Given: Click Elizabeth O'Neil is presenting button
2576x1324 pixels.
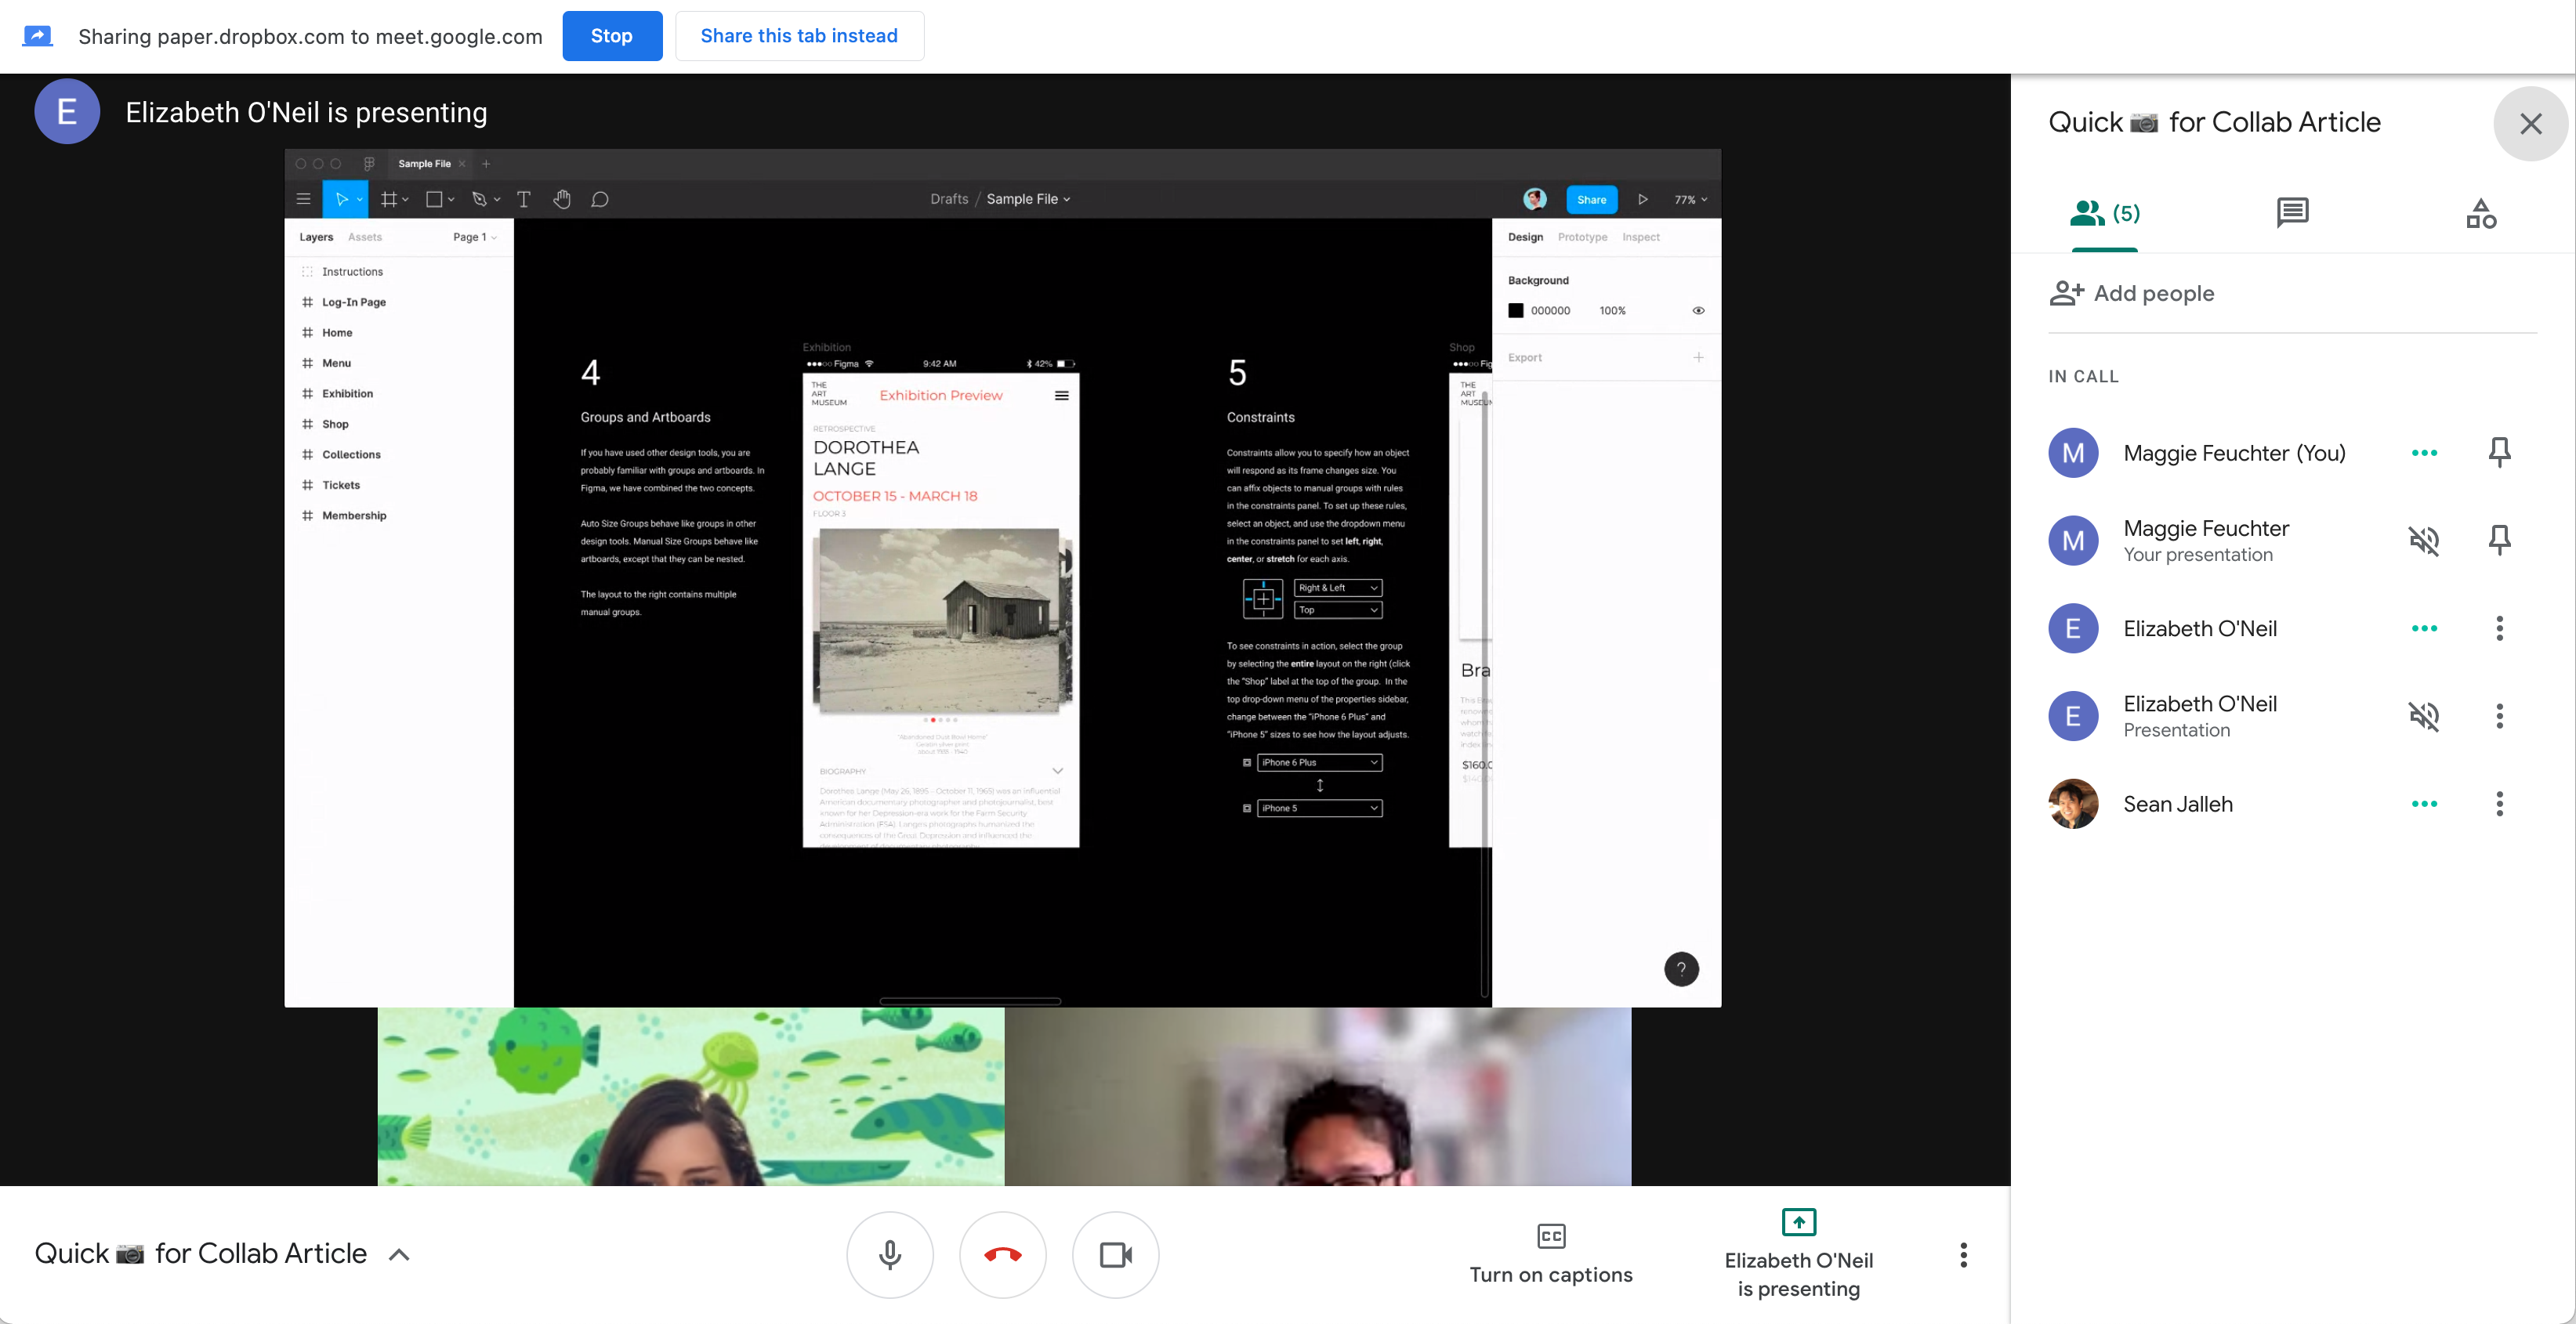Looking at the screenshot, I should tap(1798, 1254).
